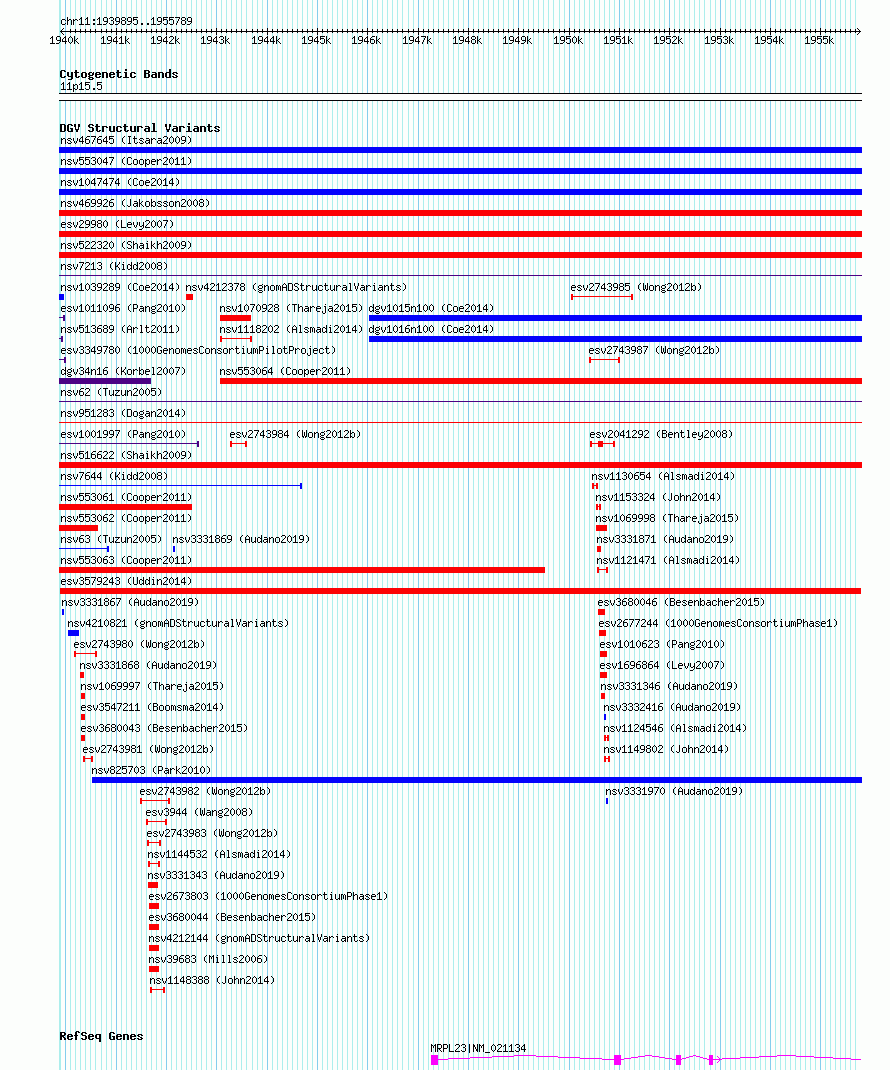Select nsv1124546 (Alsmadi2014) label

coord(674,728)
